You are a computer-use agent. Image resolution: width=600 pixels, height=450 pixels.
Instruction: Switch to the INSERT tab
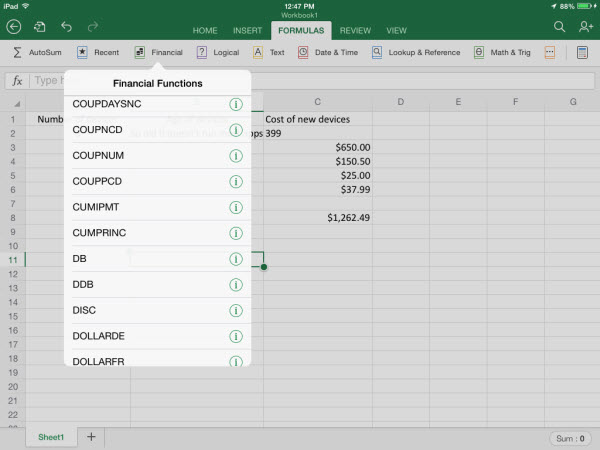coord(247,31)
